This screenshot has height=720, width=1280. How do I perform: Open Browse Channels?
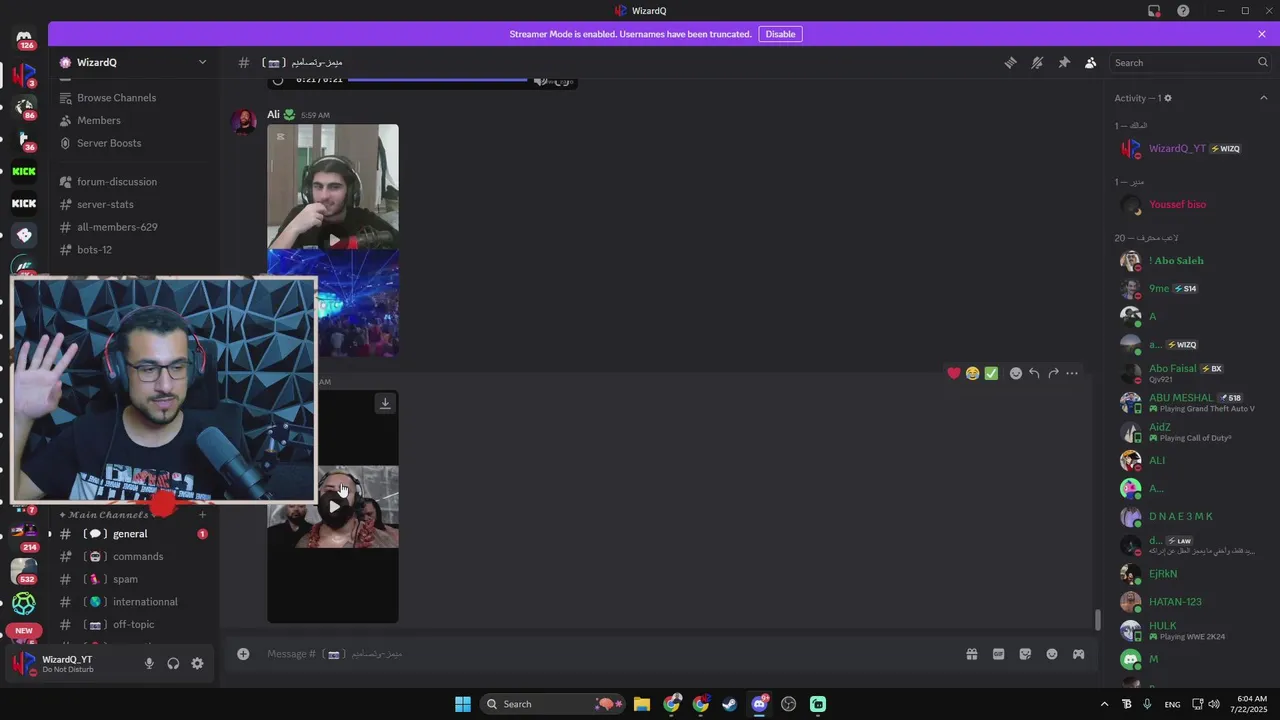[x=116, y=98]
